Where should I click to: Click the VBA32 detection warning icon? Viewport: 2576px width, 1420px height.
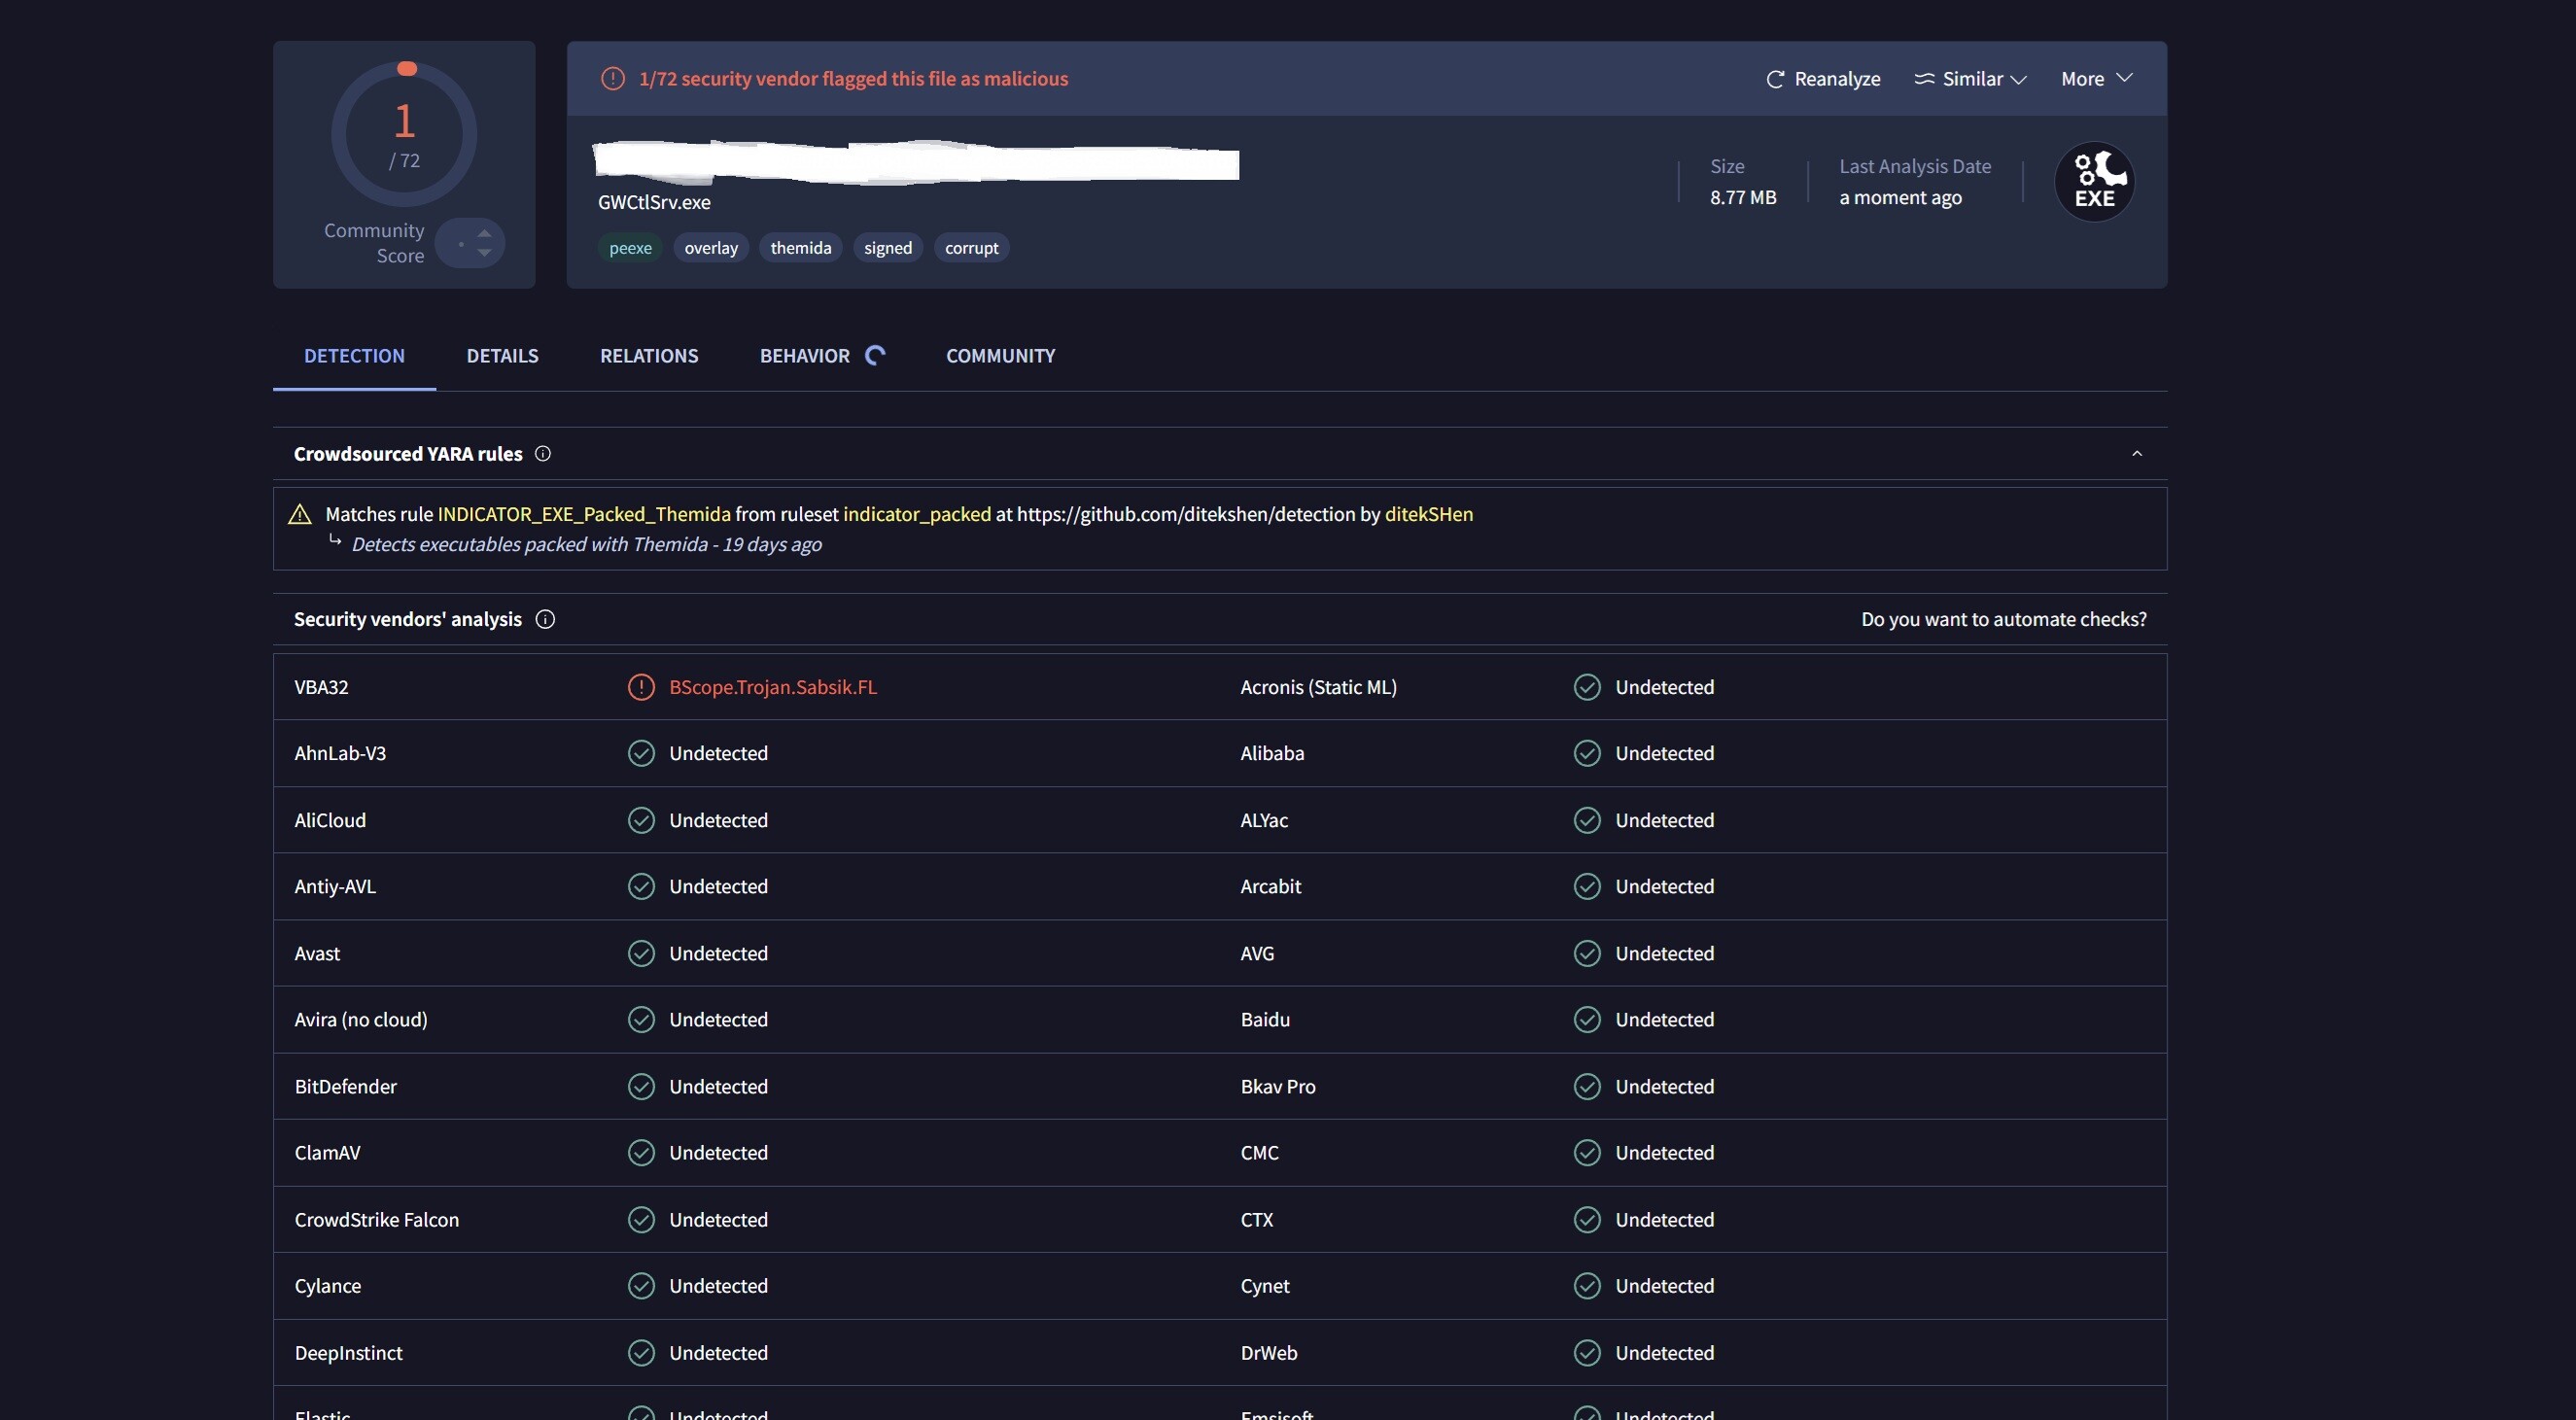(641, 687)
